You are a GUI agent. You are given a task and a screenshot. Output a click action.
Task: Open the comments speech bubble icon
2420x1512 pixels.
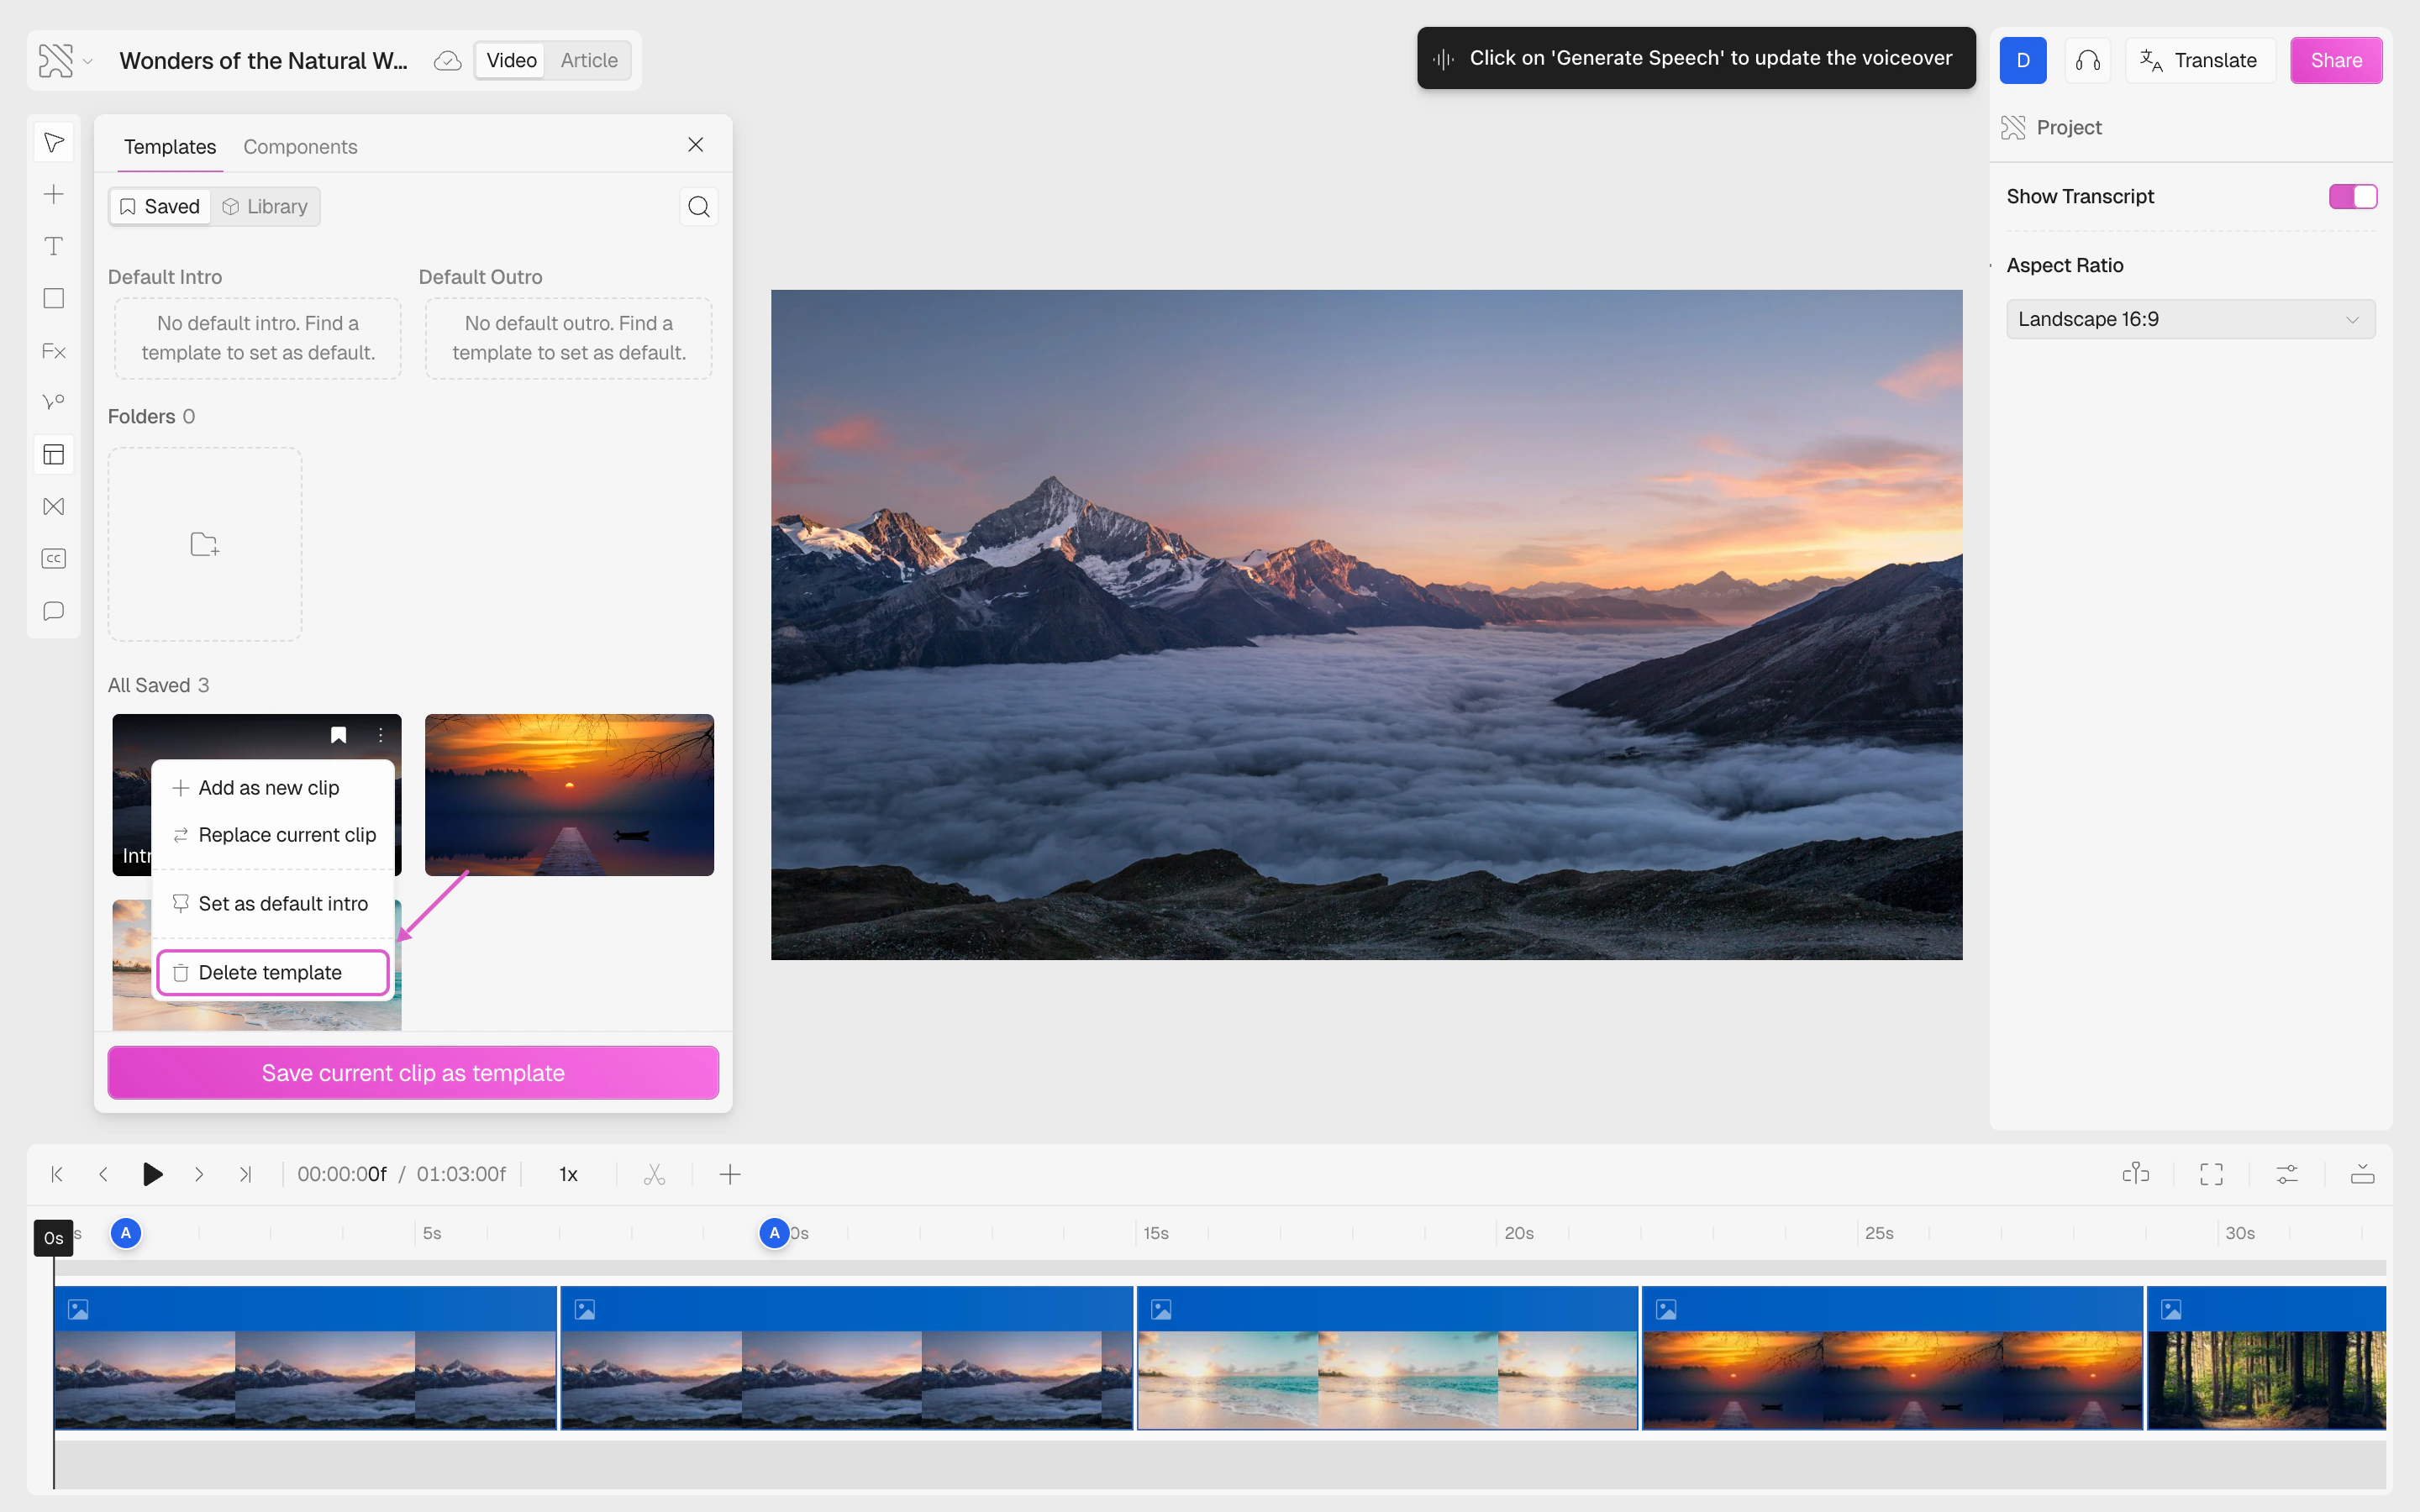click(54, 611)
